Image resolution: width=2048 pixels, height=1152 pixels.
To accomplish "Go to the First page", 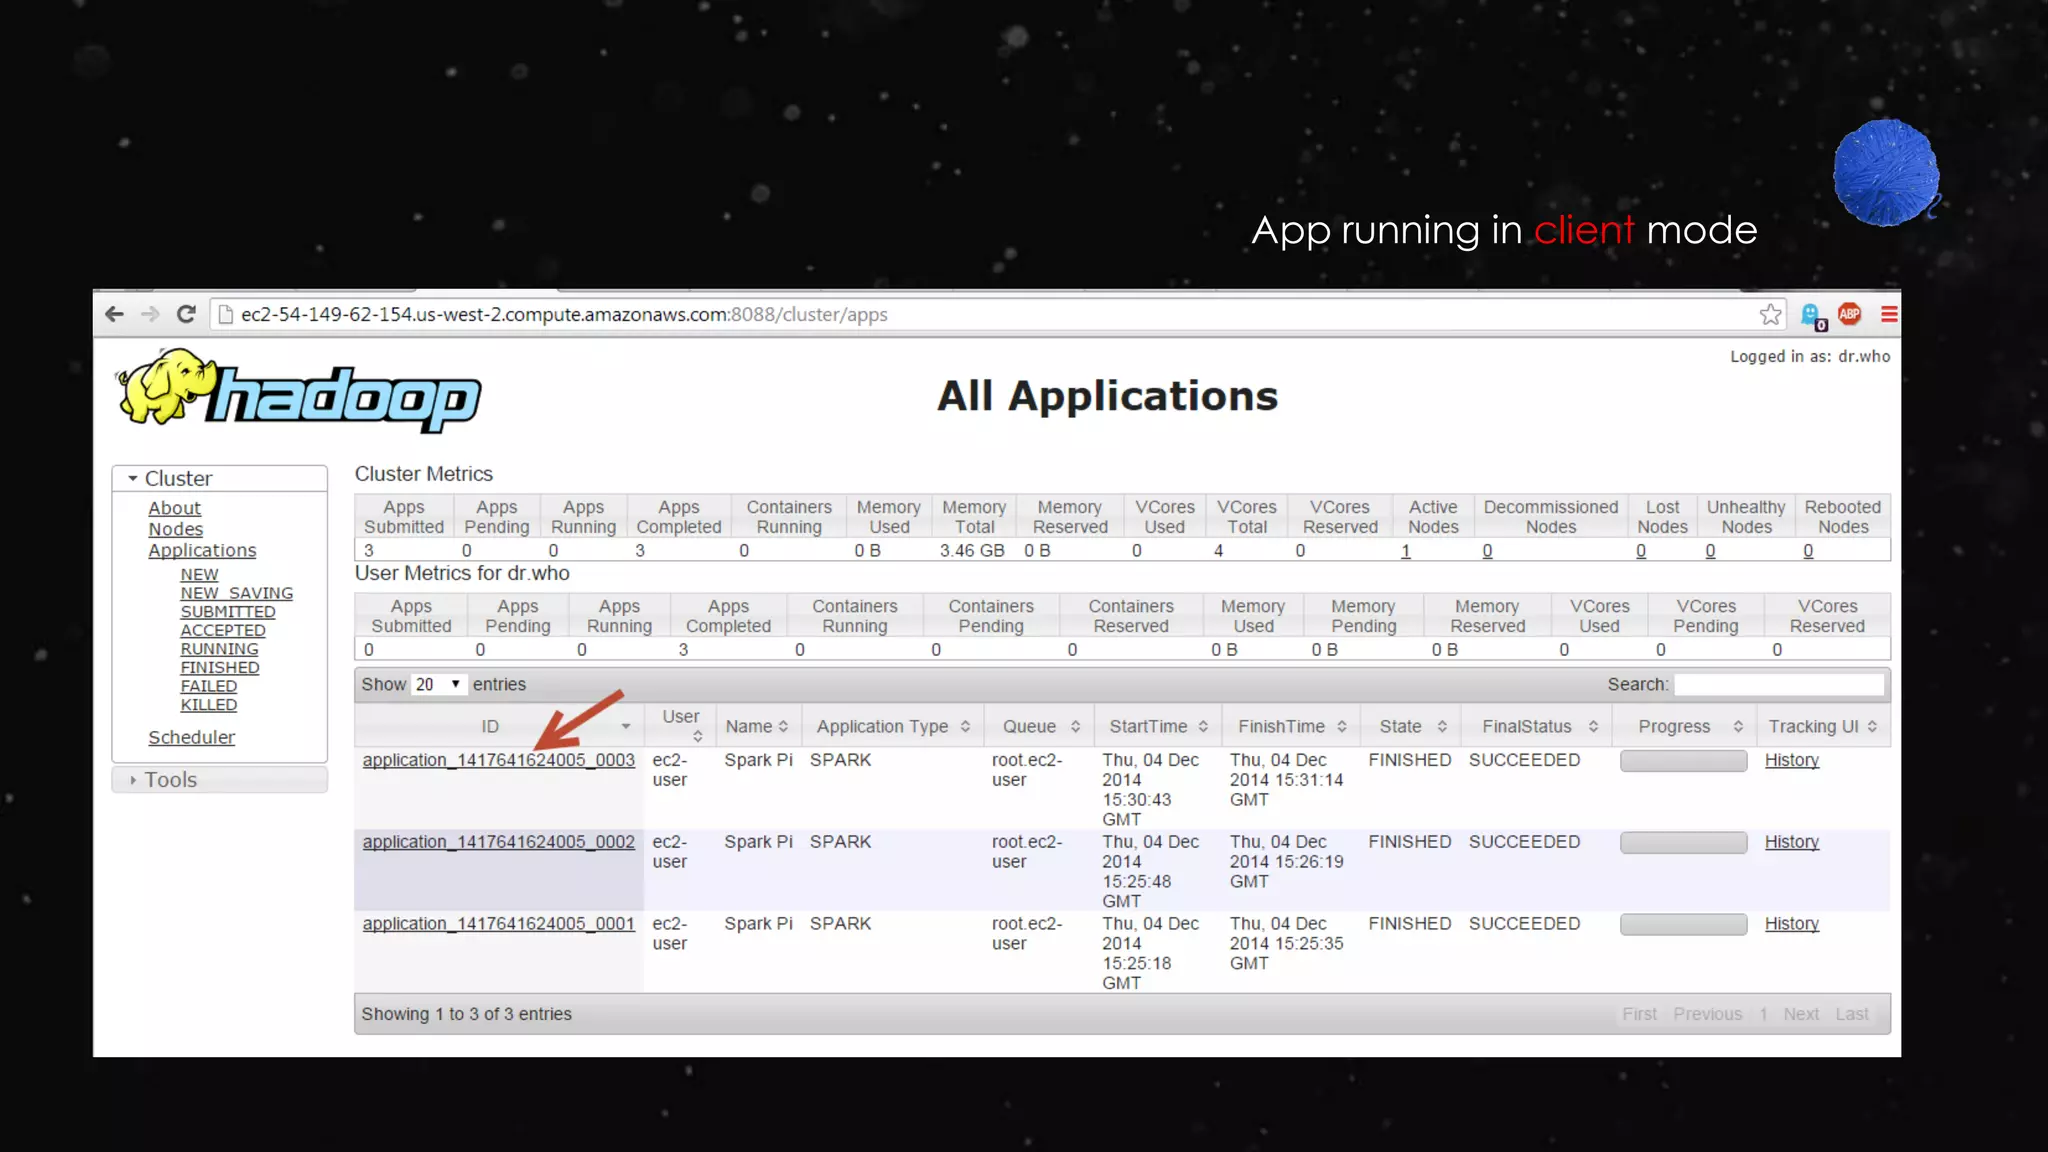I will 1639,1014.
